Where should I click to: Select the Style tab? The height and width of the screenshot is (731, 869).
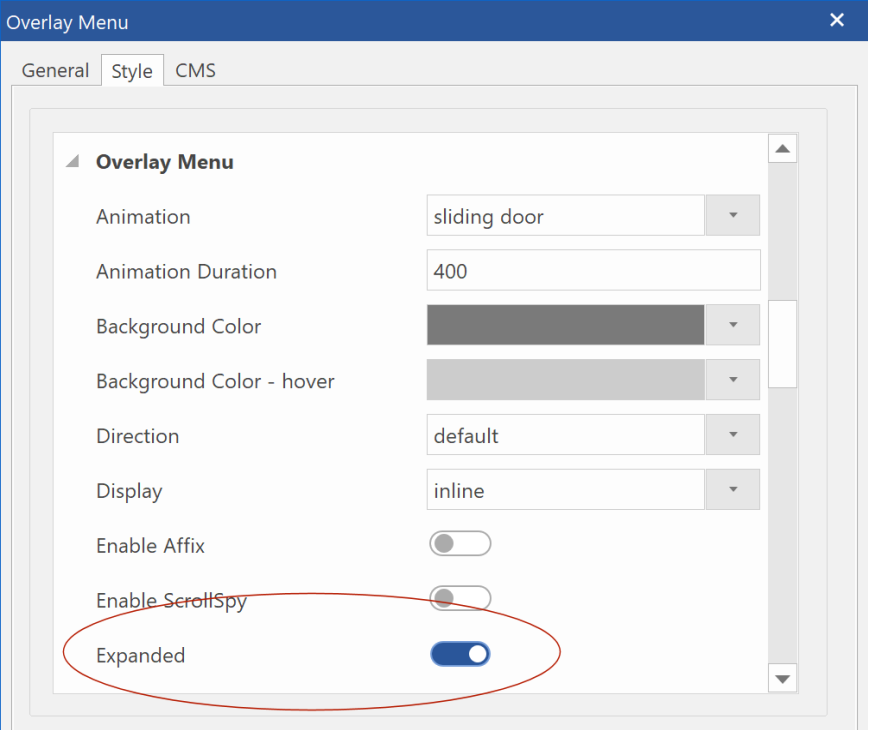pyautogui.click(x=132, y=71)
